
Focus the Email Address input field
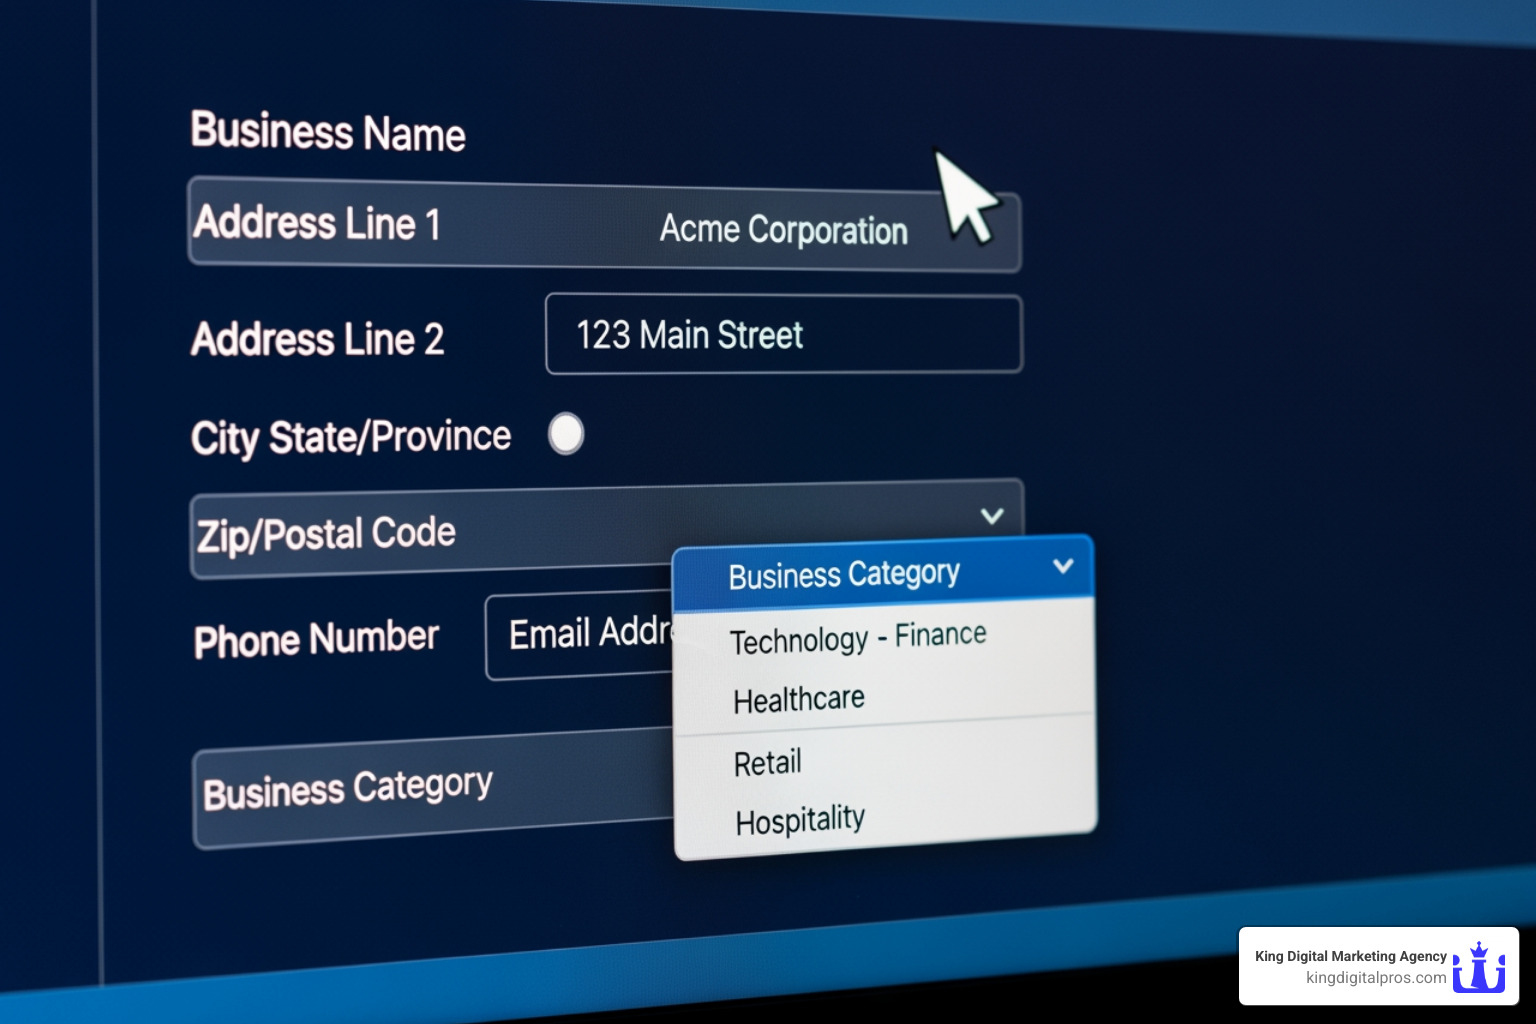[580, 635]
